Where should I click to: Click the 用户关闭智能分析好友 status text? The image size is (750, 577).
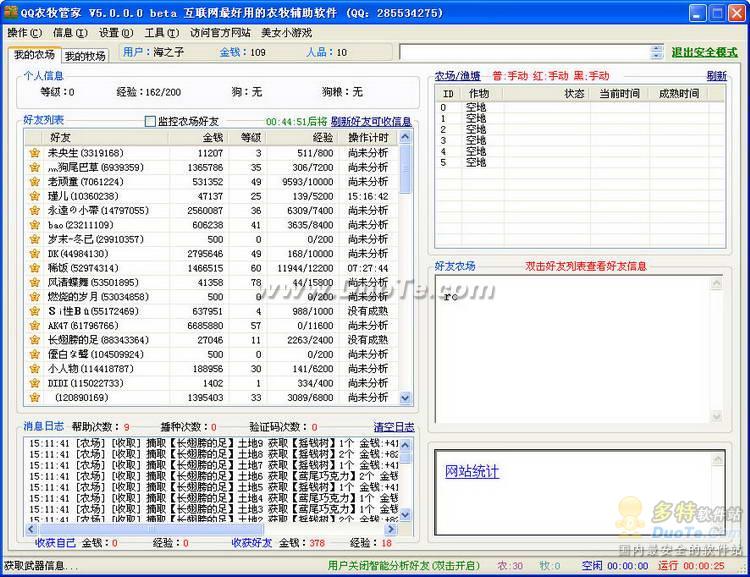click(404, 566)
